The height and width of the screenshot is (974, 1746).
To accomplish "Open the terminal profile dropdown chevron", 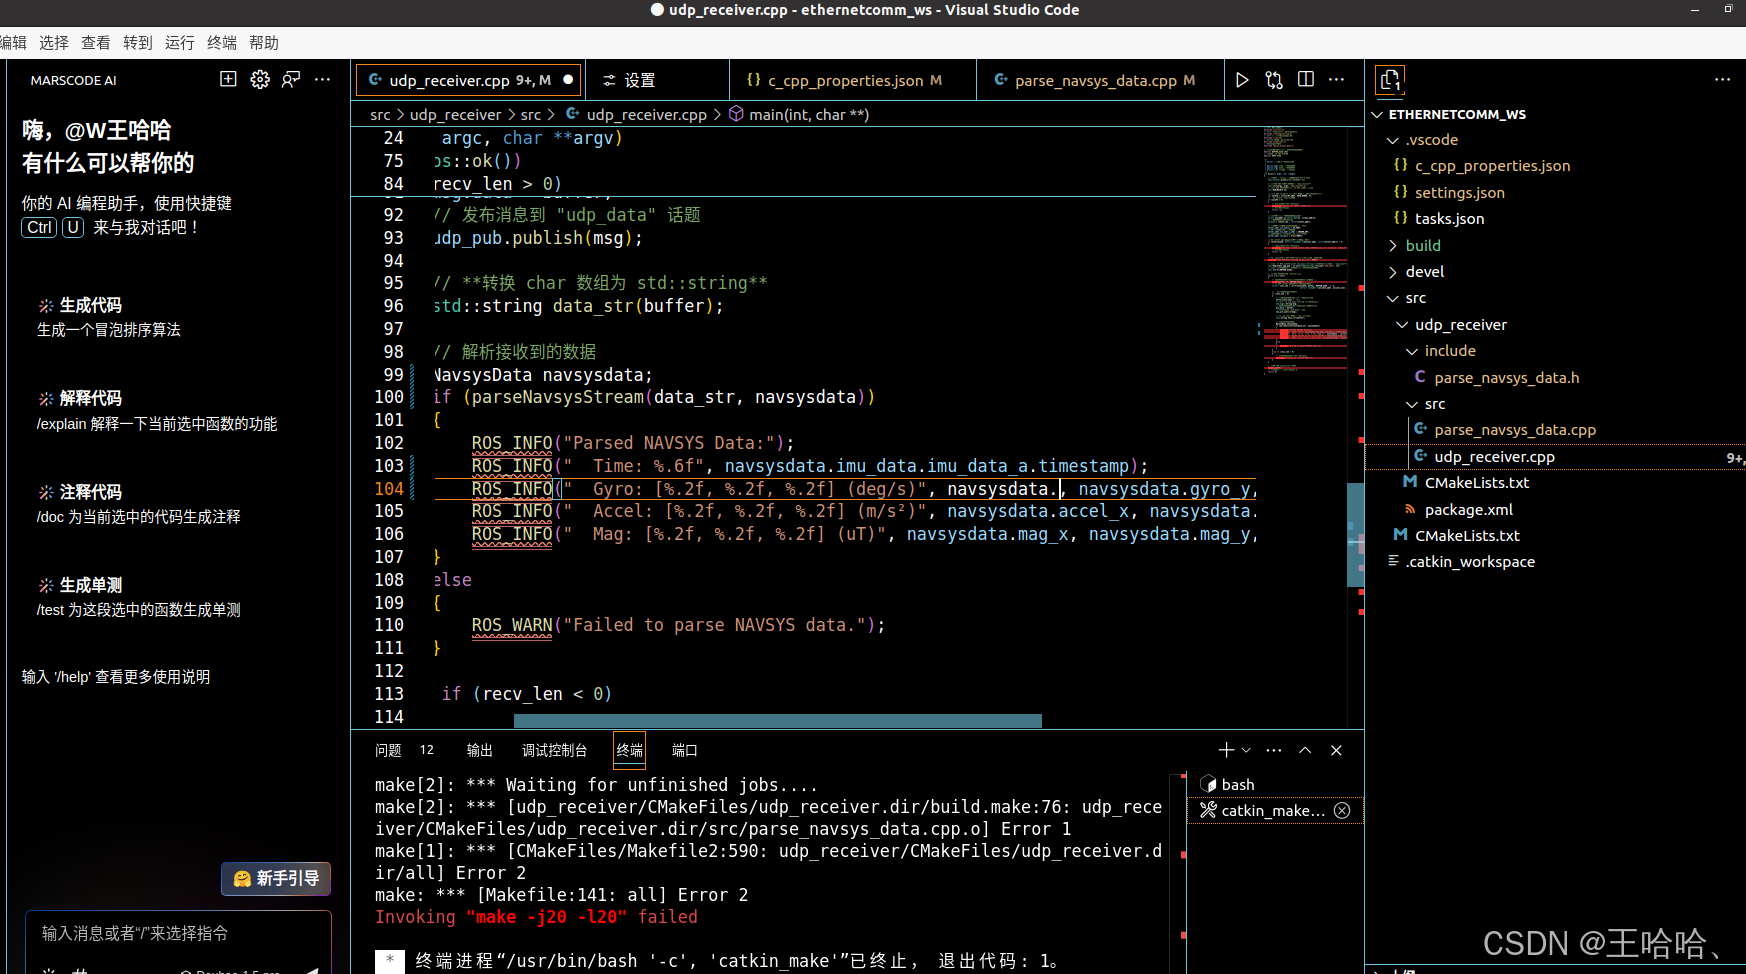I will [x=1246, y=750].
